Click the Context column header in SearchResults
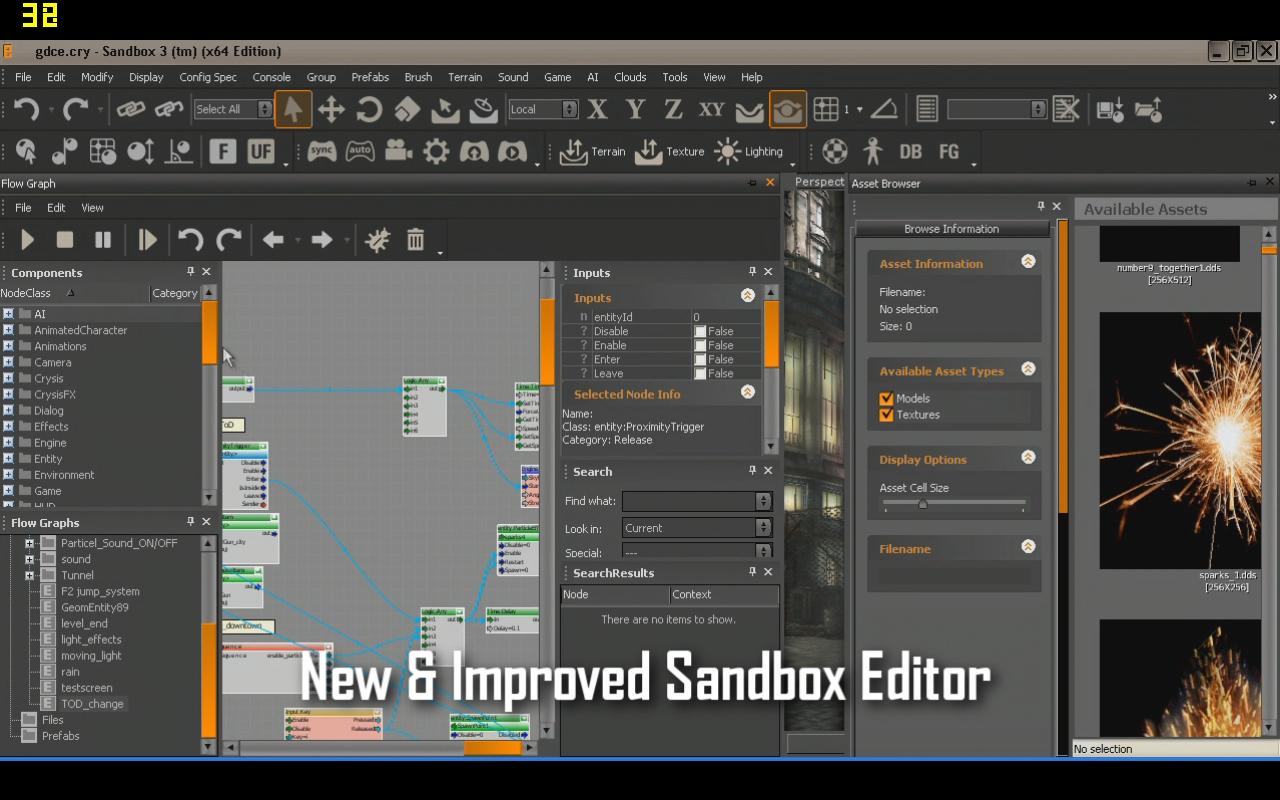 (x=724, y=594)
